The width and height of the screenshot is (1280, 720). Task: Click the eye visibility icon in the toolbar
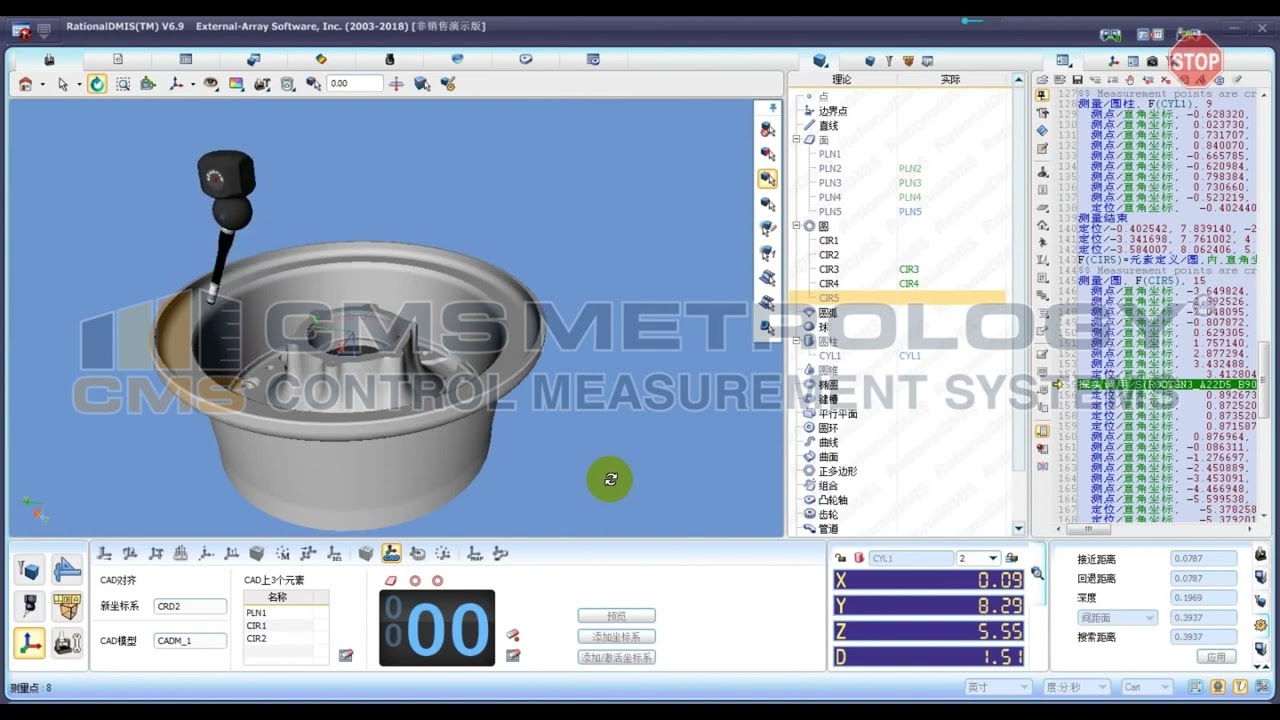pos(211,84)
